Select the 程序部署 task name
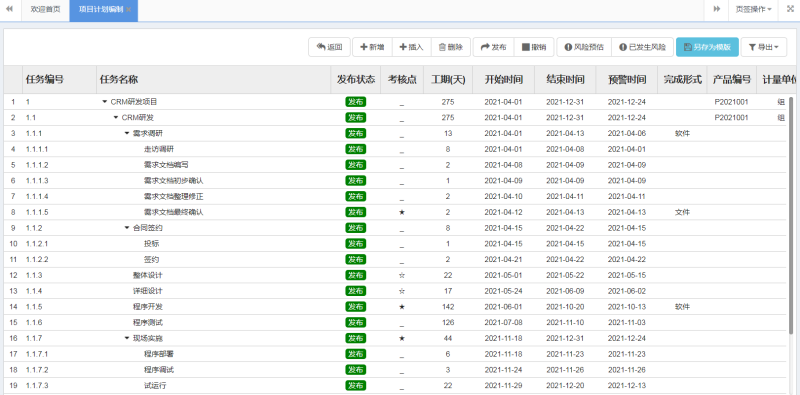The height and width of the screenshot is (395, 800). click(159, 354)
